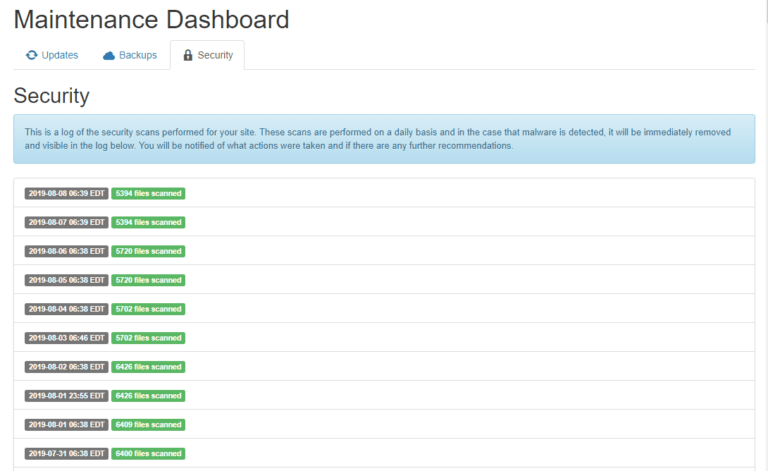This screenshot has height=471, width=768.
Task: Click 5702 files scanned badge for 2019-08-04
Action: 148,309
